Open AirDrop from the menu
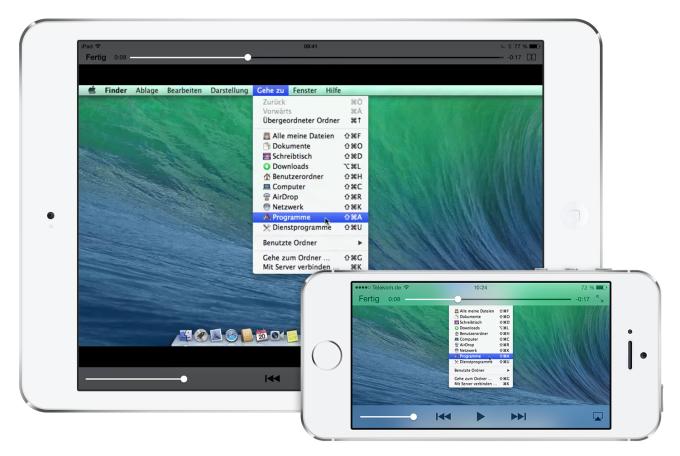Screen dimensions: 680x456 311,197
